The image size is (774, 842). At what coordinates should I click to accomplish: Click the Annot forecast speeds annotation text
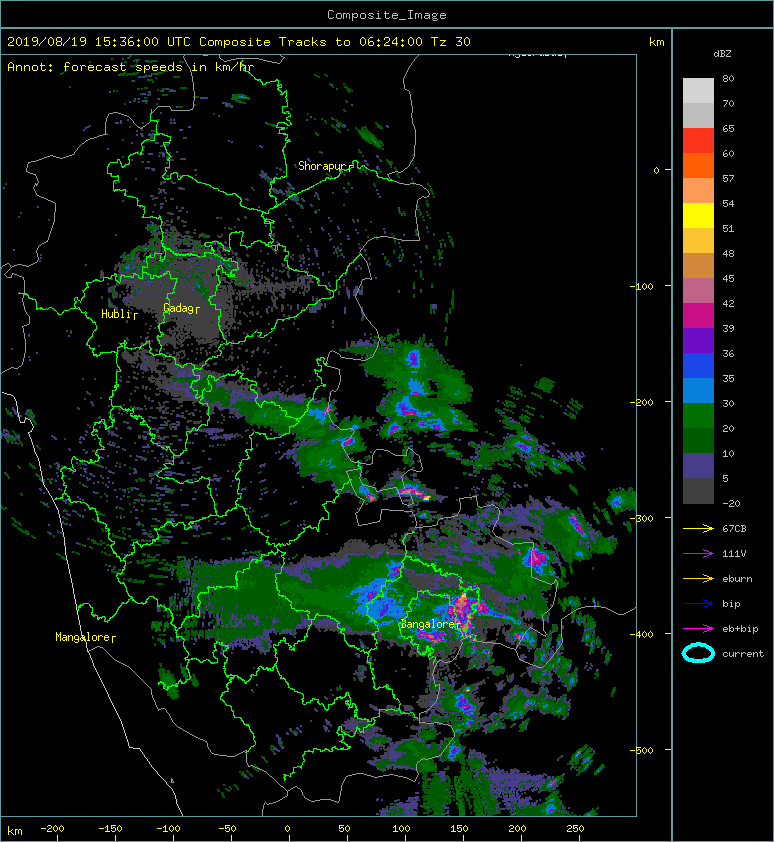click(131, 67)
